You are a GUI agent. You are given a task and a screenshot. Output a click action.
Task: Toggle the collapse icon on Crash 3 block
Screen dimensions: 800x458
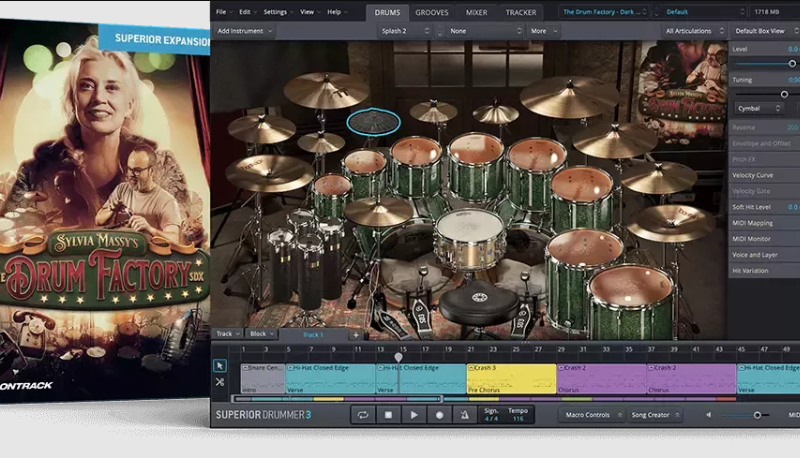pyautogui.click(x=471, y=367)
